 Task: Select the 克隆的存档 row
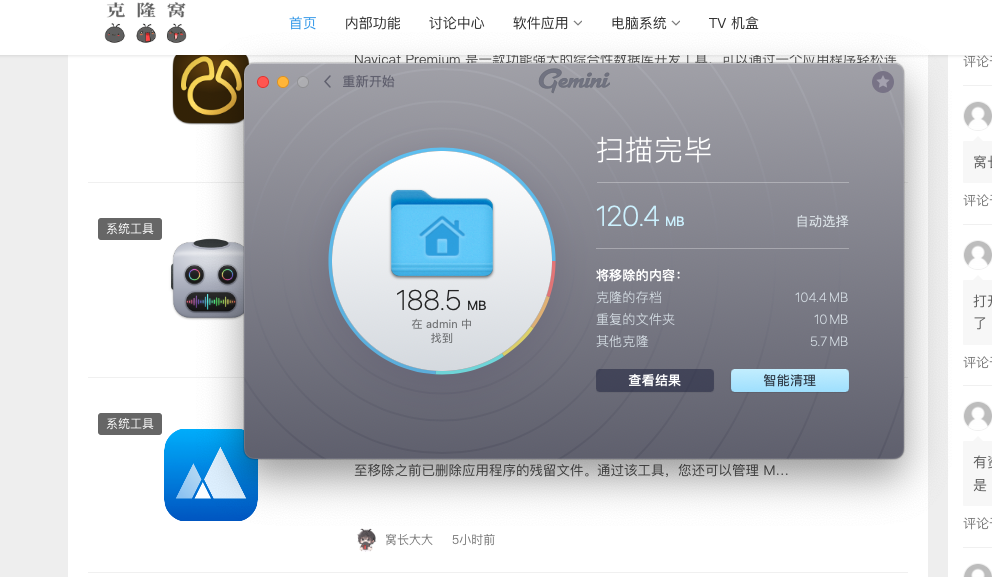coord(722,297)
